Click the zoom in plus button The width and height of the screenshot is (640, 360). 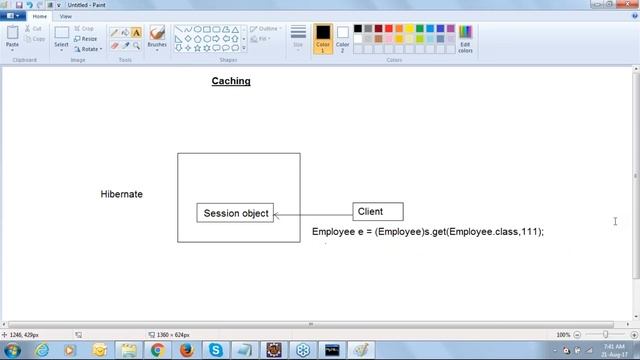[634, 335]
